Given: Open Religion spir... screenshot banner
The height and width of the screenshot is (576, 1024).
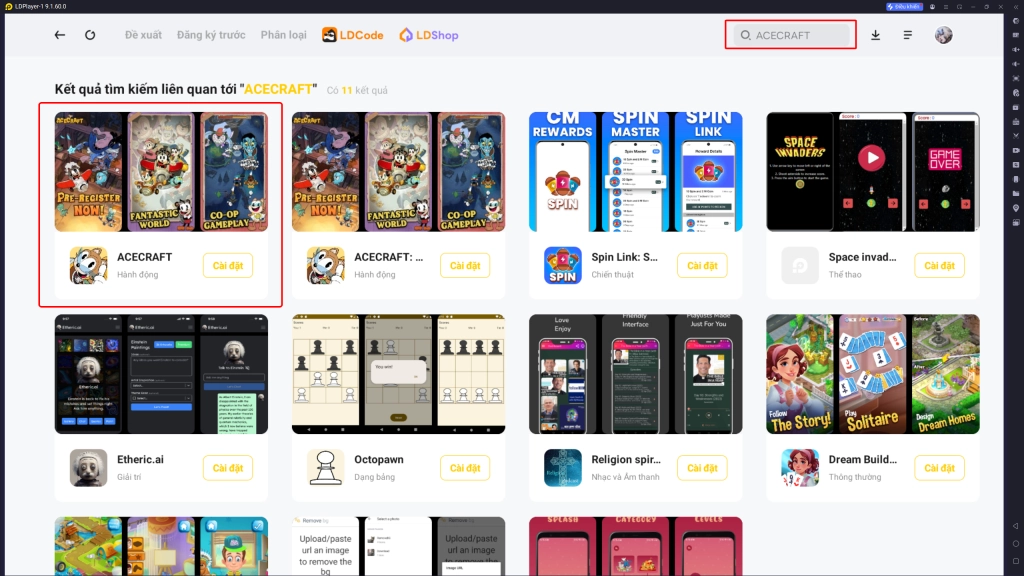Looking at the screenshot, I should (635, 374).
